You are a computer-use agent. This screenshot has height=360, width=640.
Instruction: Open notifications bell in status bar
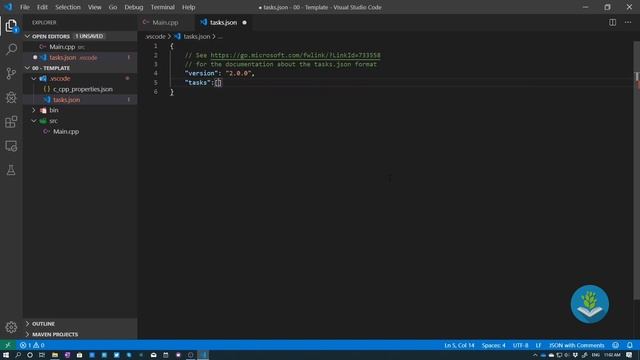630,345
